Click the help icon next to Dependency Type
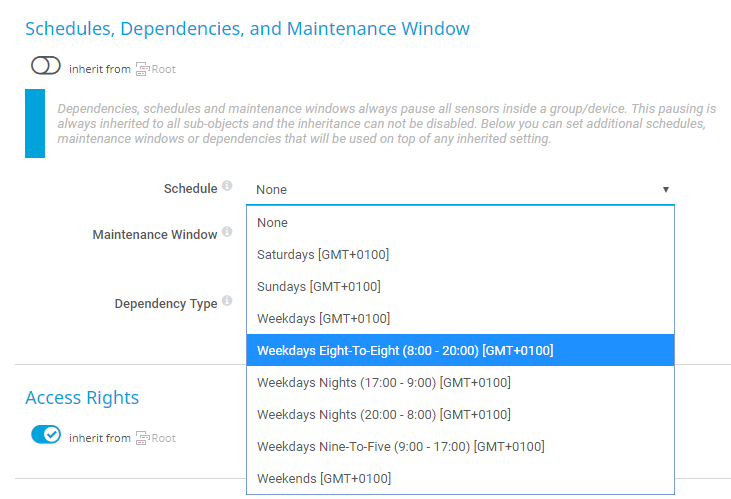The width and height of the screenshot is (731, 499). click(x=227, y=300)
